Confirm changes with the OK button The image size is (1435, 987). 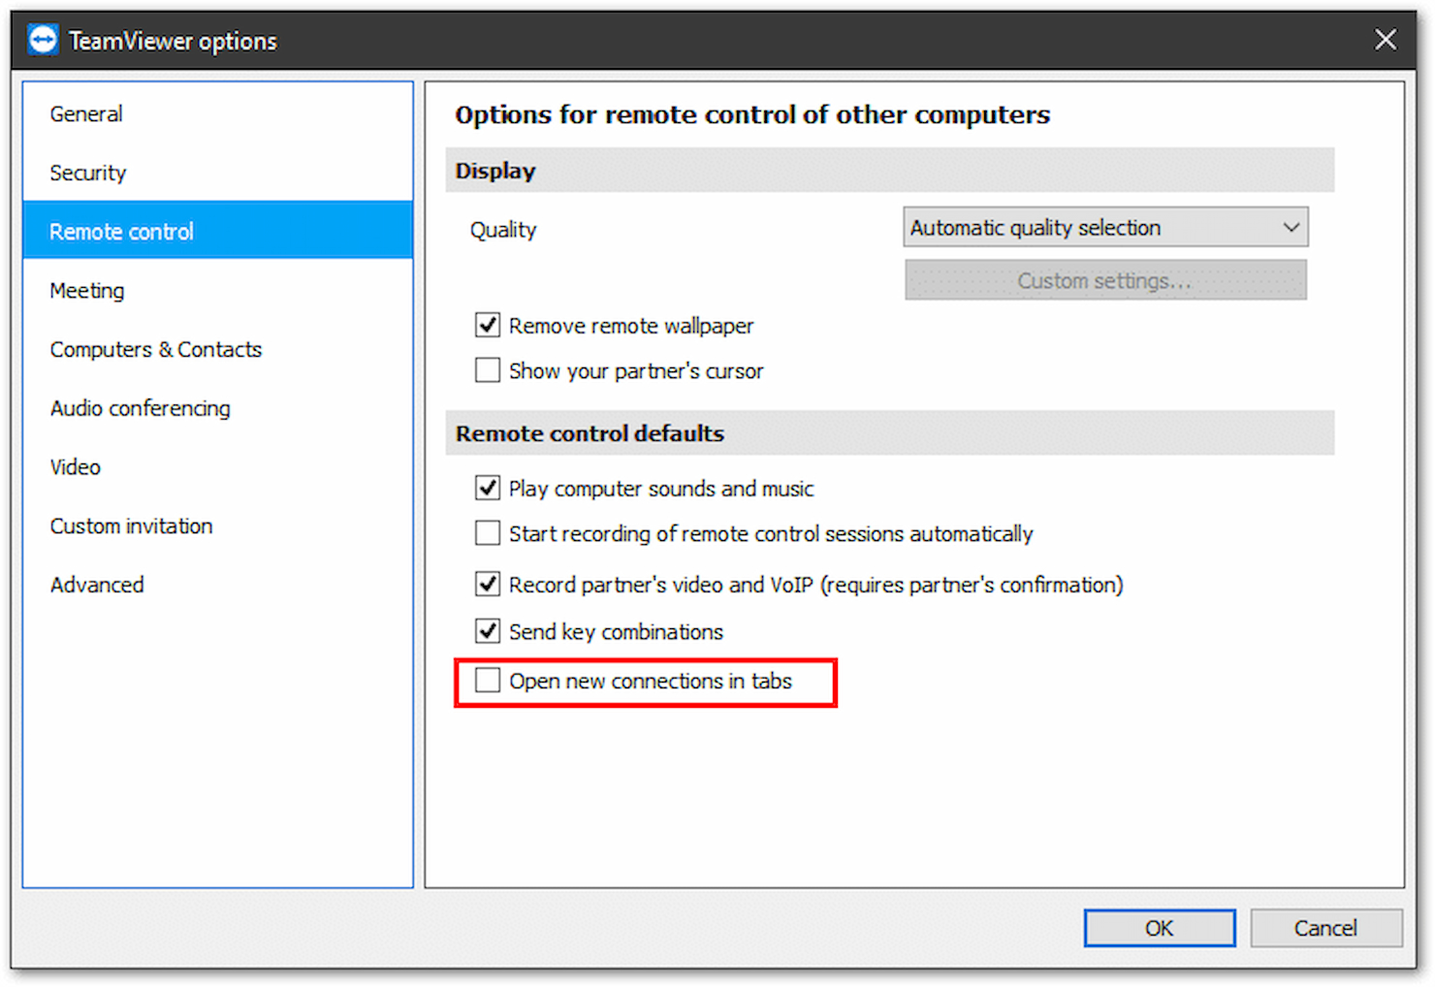point(1159,927)
